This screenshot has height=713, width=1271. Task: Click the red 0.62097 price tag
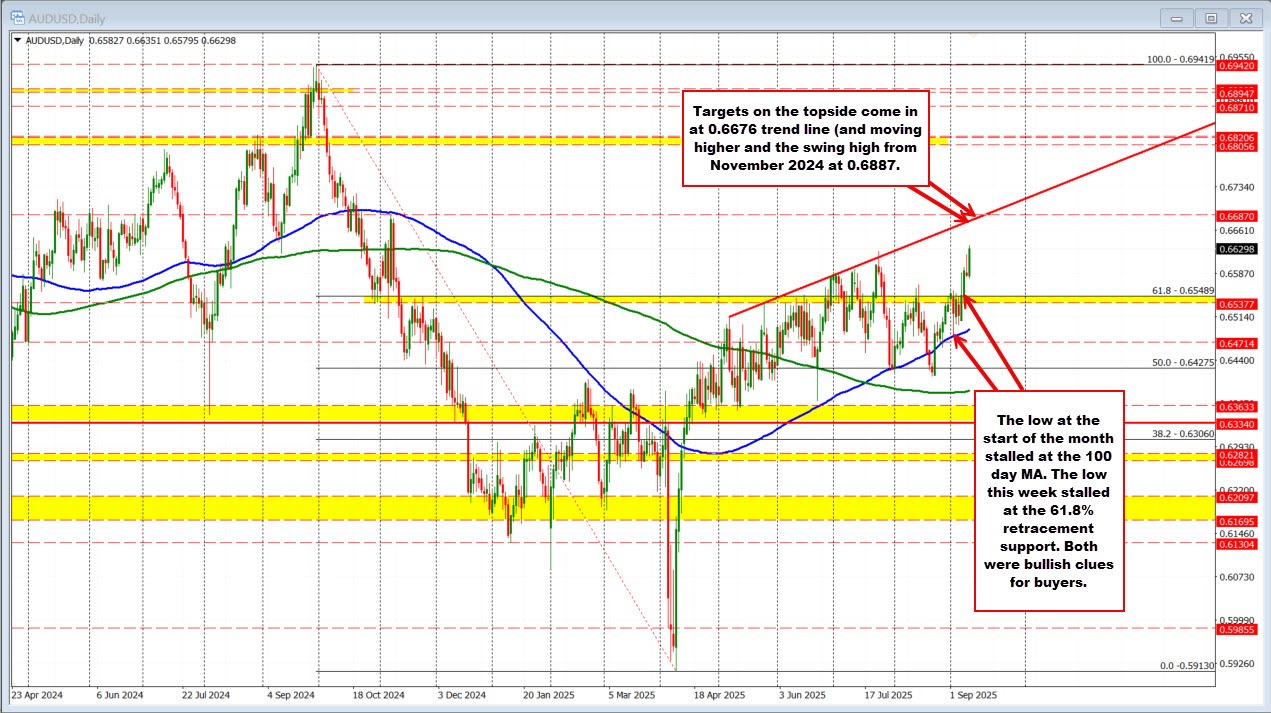pos(1236,497)
